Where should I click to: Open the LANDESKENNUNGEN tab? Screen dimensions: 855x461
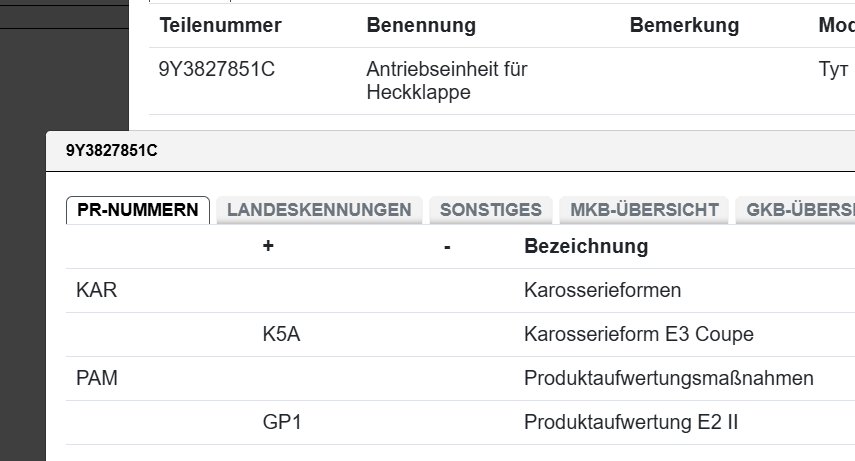[x=319, y=210]
